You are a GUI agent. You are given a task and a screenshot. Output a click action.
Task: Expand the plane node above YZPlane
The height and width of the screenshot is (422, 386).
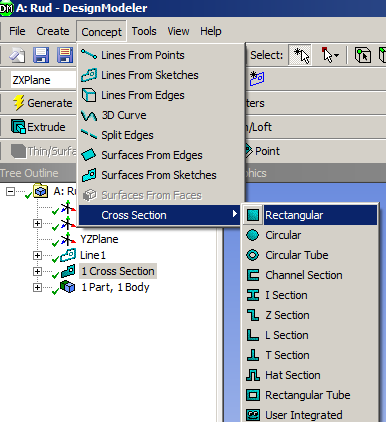[37, 223]
